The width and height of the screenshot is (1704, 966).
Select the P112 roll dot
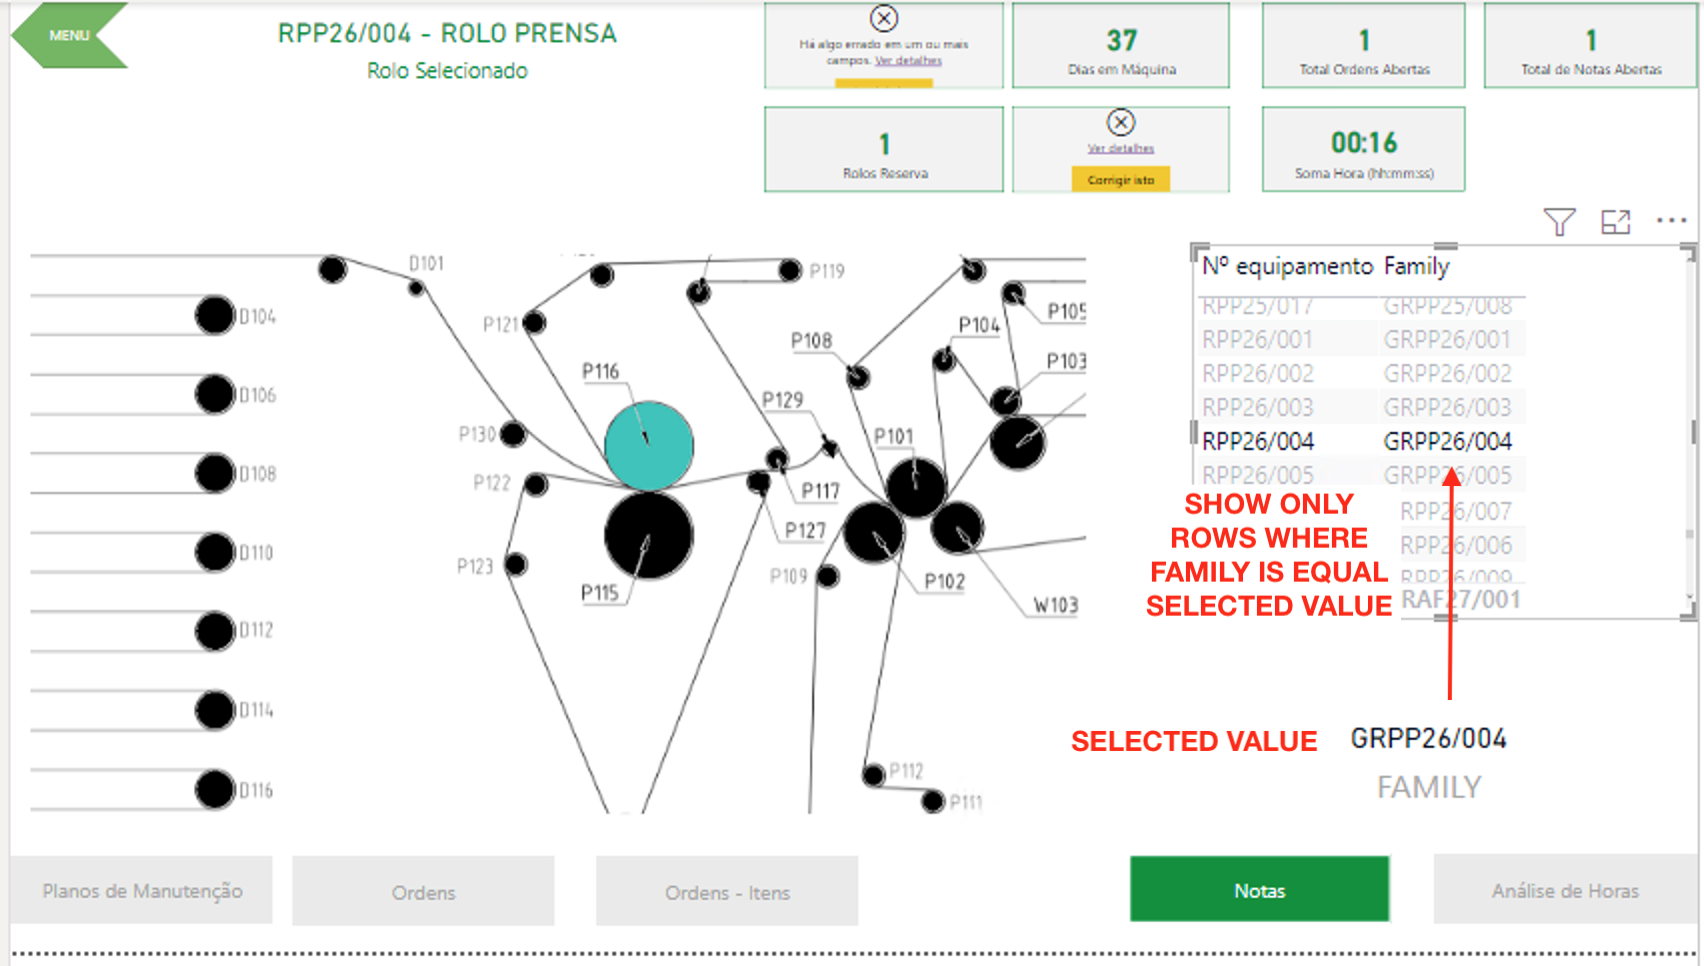[874, 774]
